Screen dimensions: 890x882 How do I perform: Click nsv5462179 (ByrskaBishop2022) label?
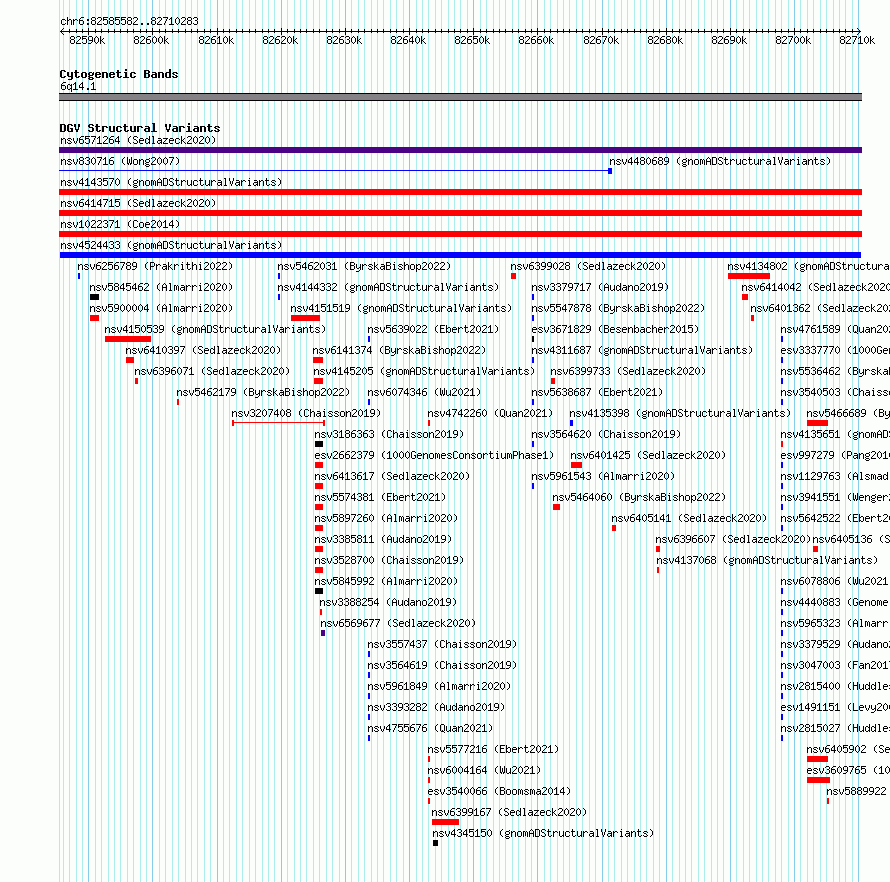[x=263, y=392]
